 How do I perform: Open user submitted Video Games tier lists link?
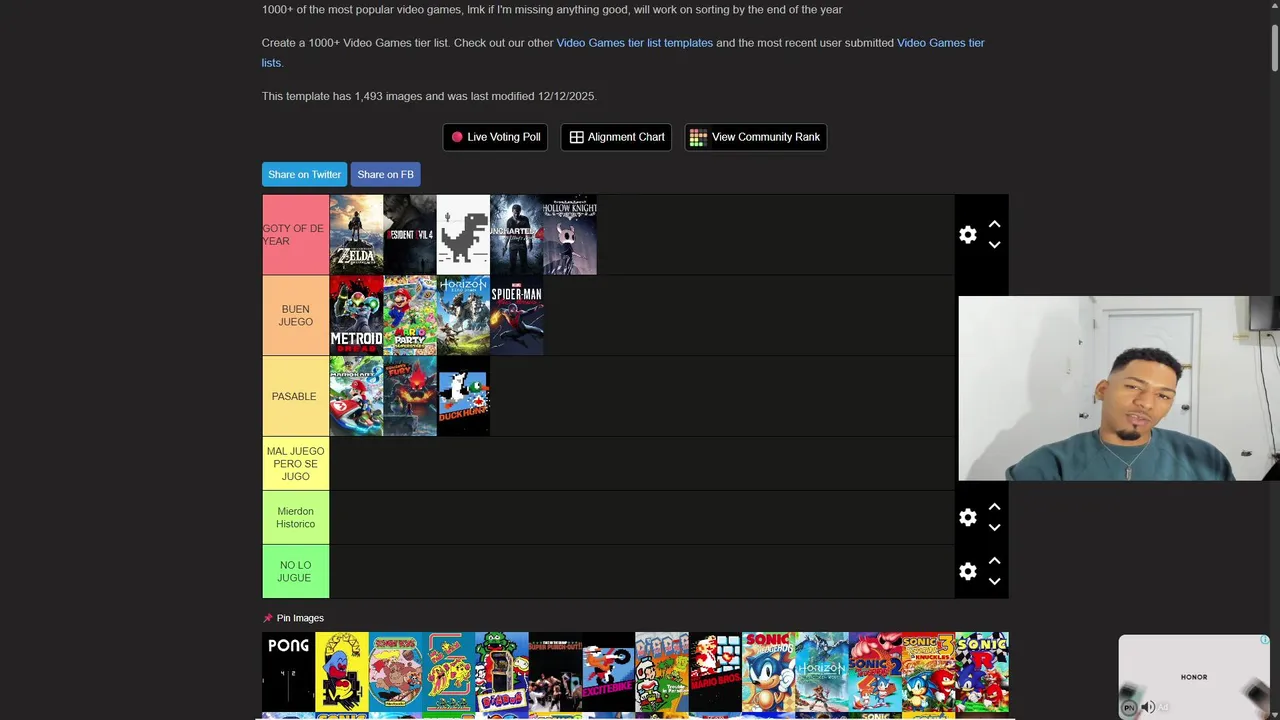(x=940, y=43)
